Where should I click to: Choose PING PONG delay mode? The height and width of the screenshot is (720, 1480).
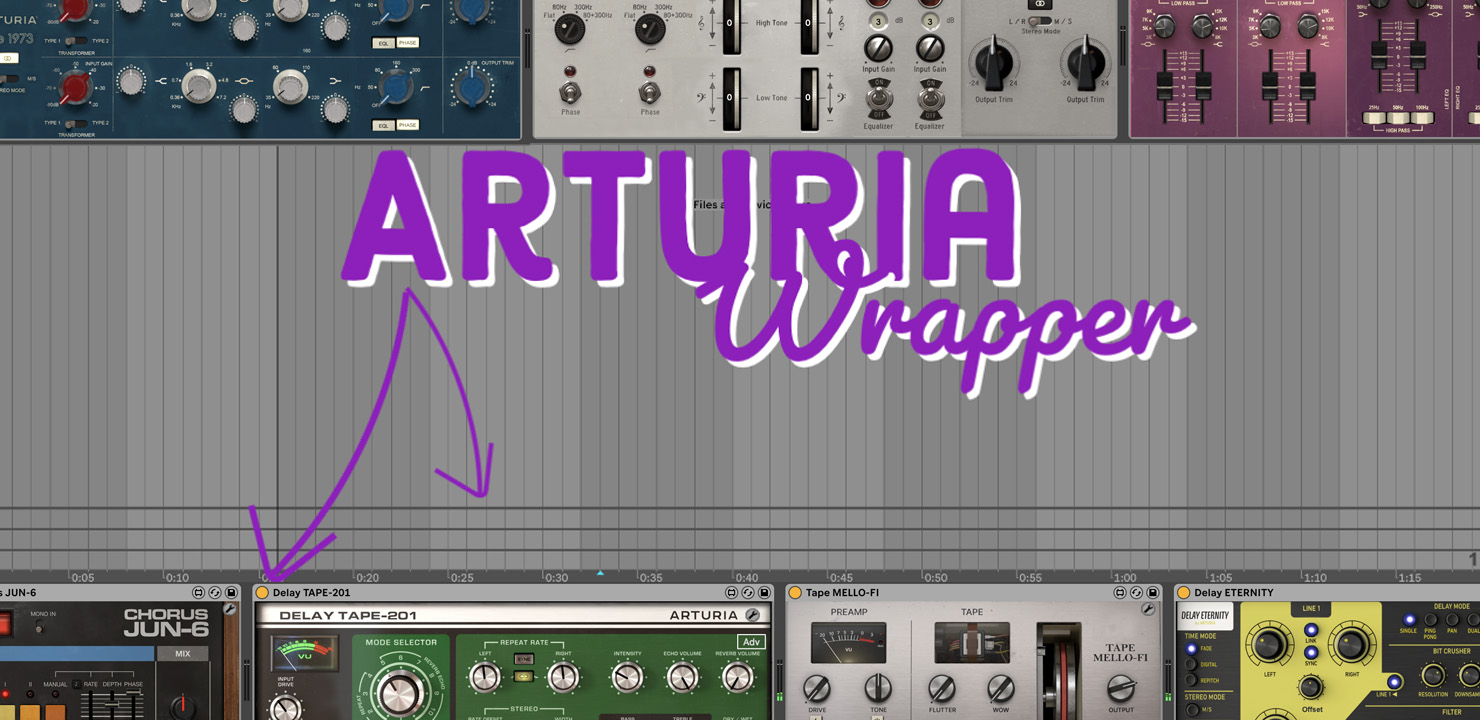click(x=1431, y=621)
